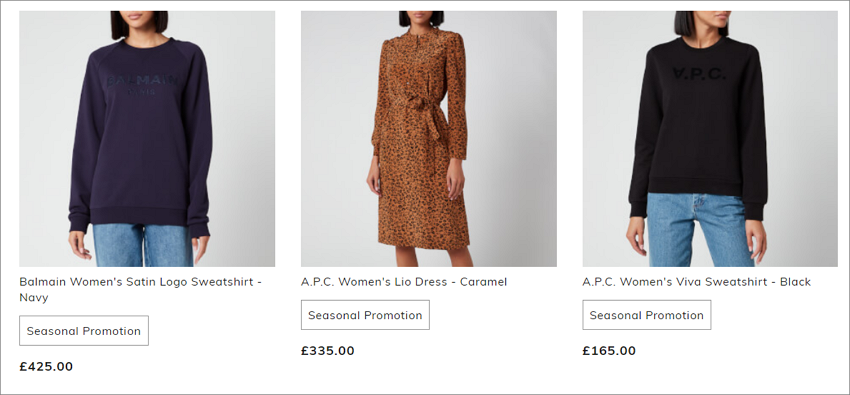Viewport: 850px width, 395px height.
Task: Click the Balmain Women's Satin Logo Sweatshirt title
Action: click(141, 289)
